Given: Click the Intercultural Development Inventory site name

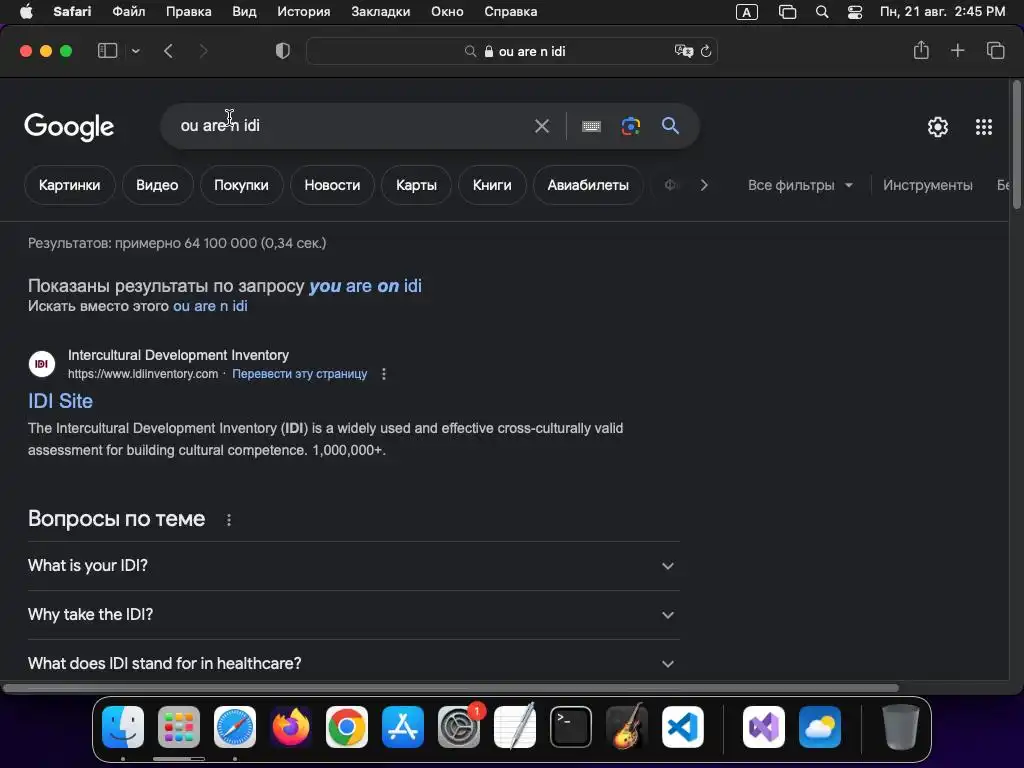Looking at the screenshot, I should [178, 355].
